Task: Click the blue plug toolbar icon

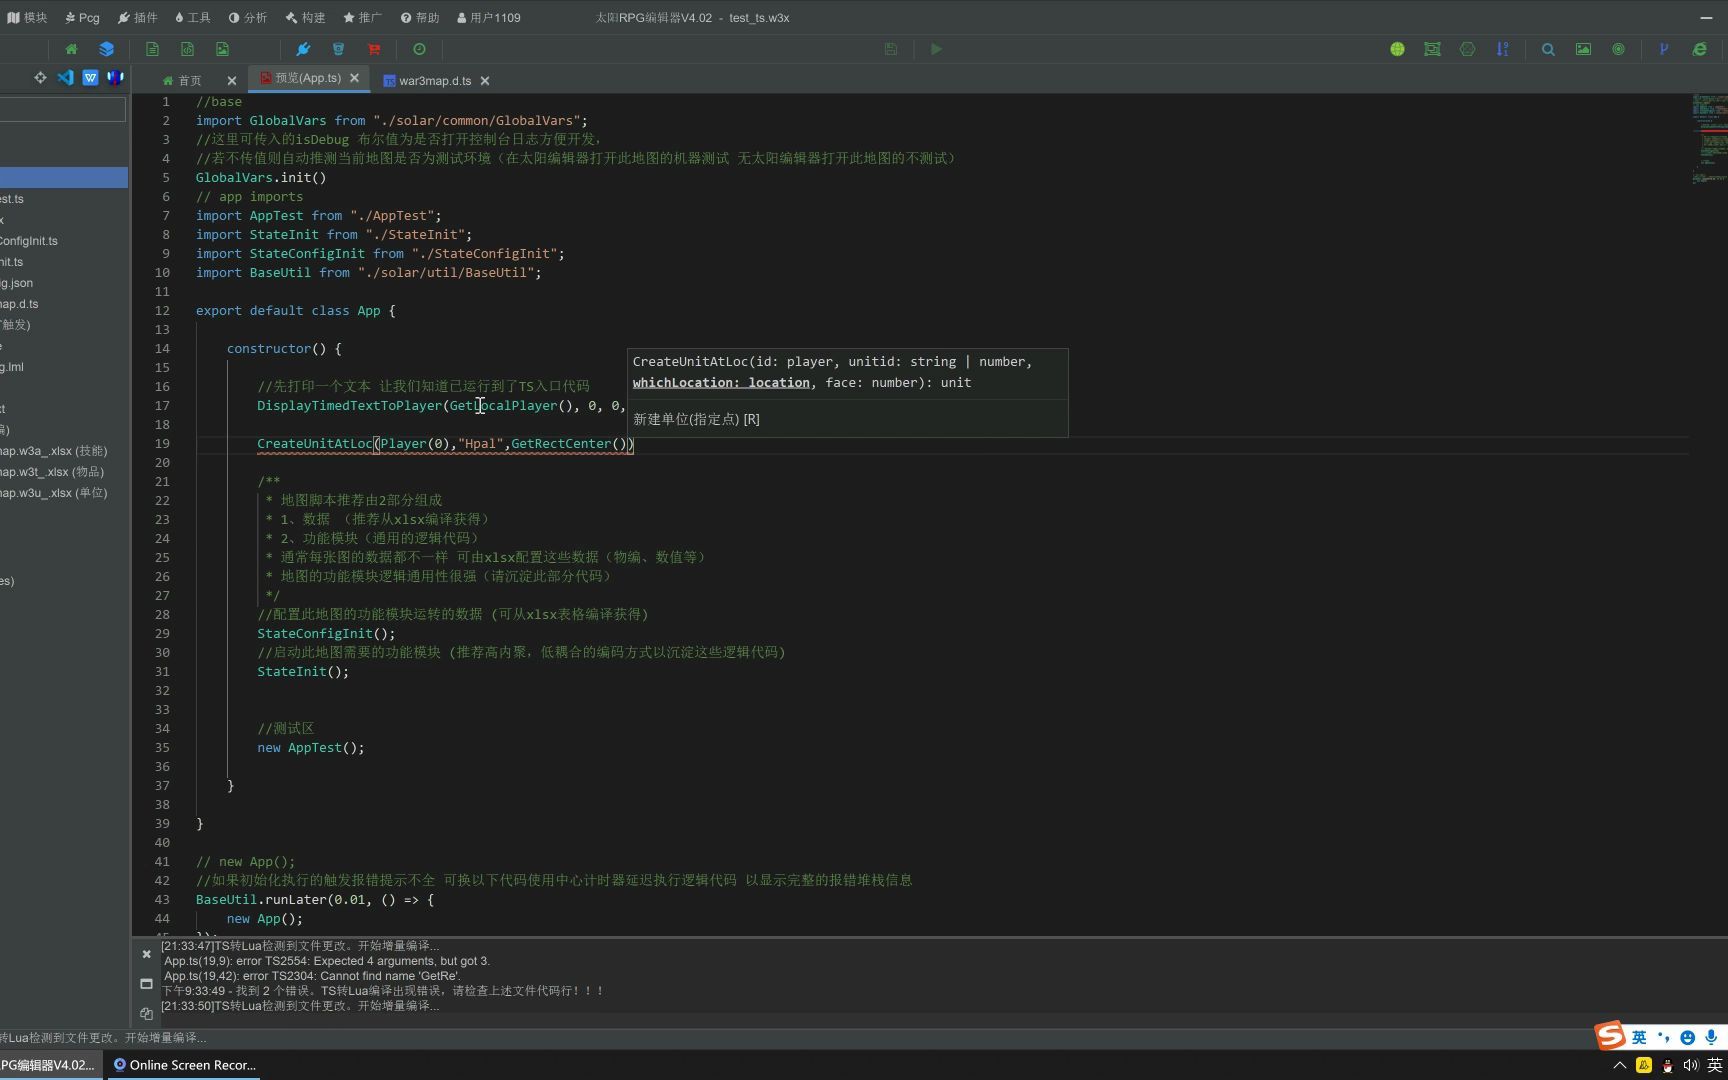Action: (303, 49)
